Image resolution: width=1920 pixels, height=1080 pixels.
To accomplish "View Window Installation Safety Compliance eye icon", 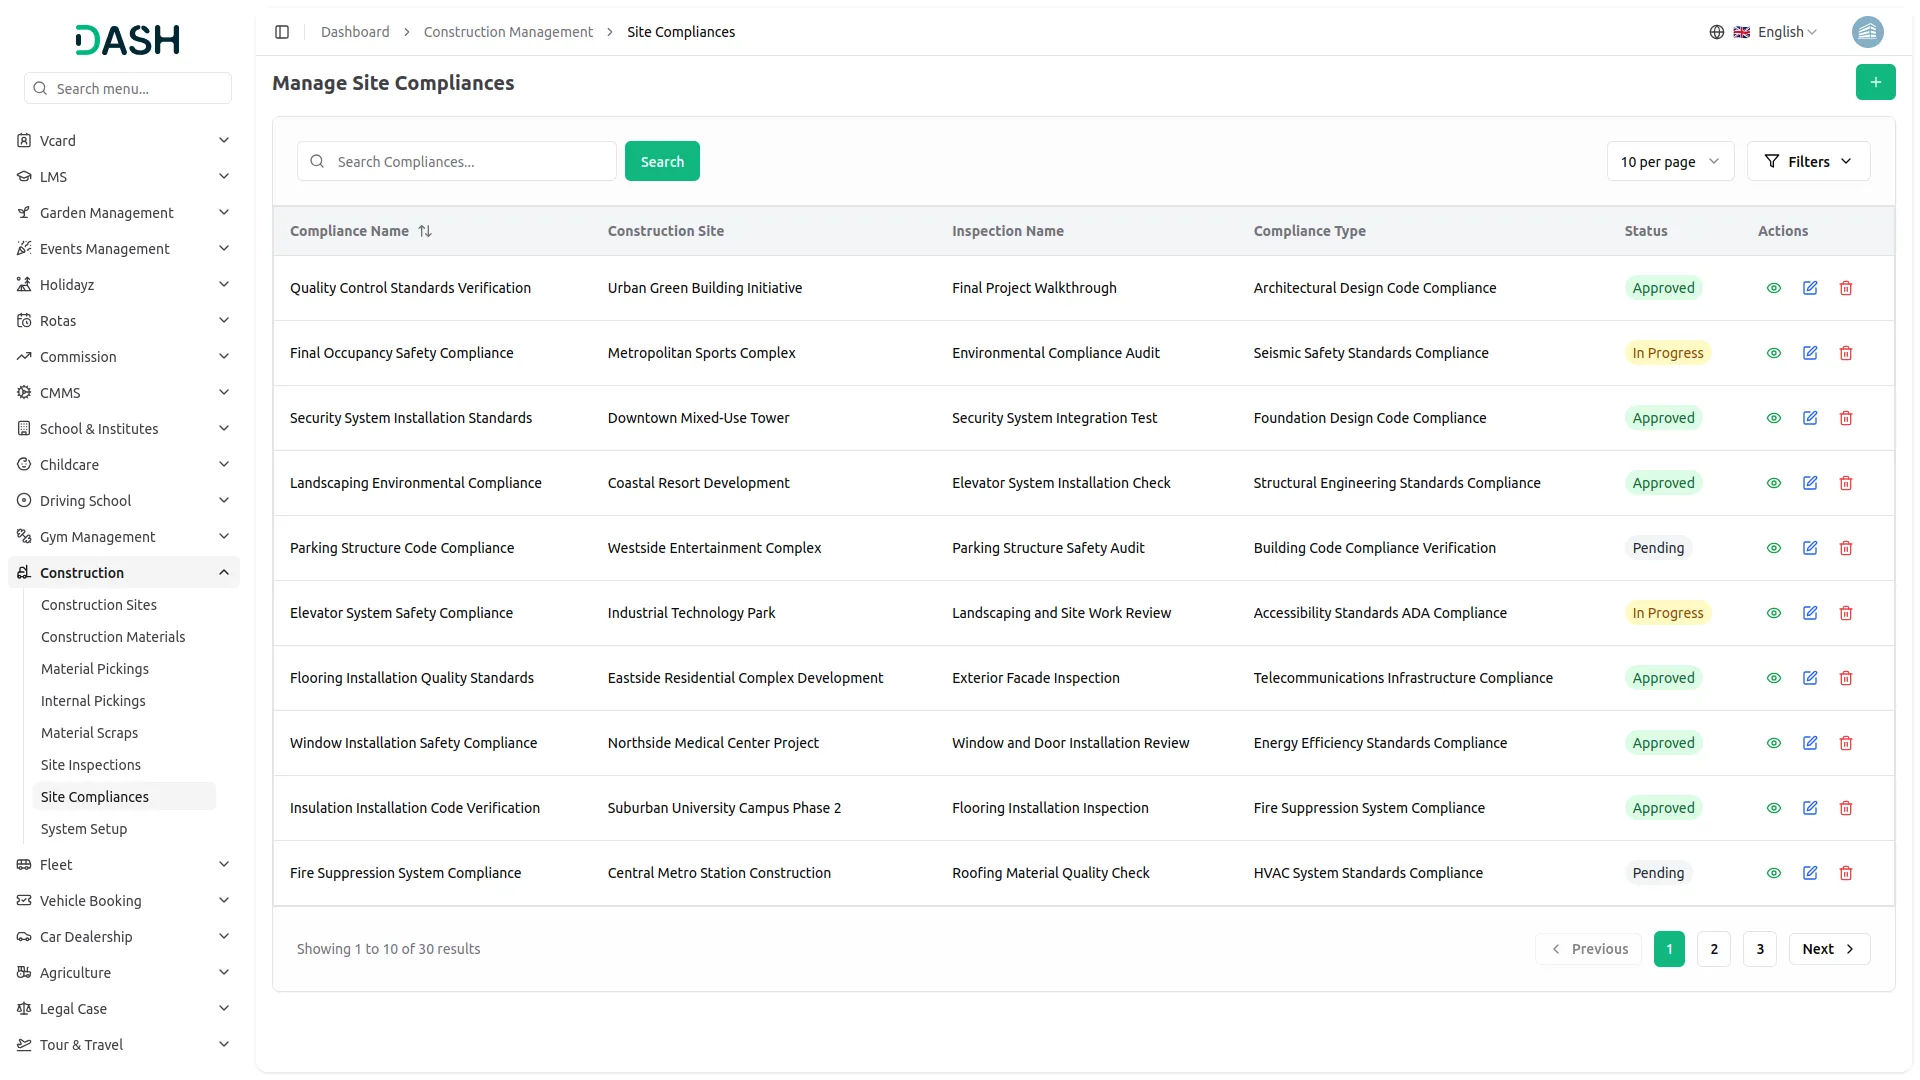I will (x=1773, y=743).
